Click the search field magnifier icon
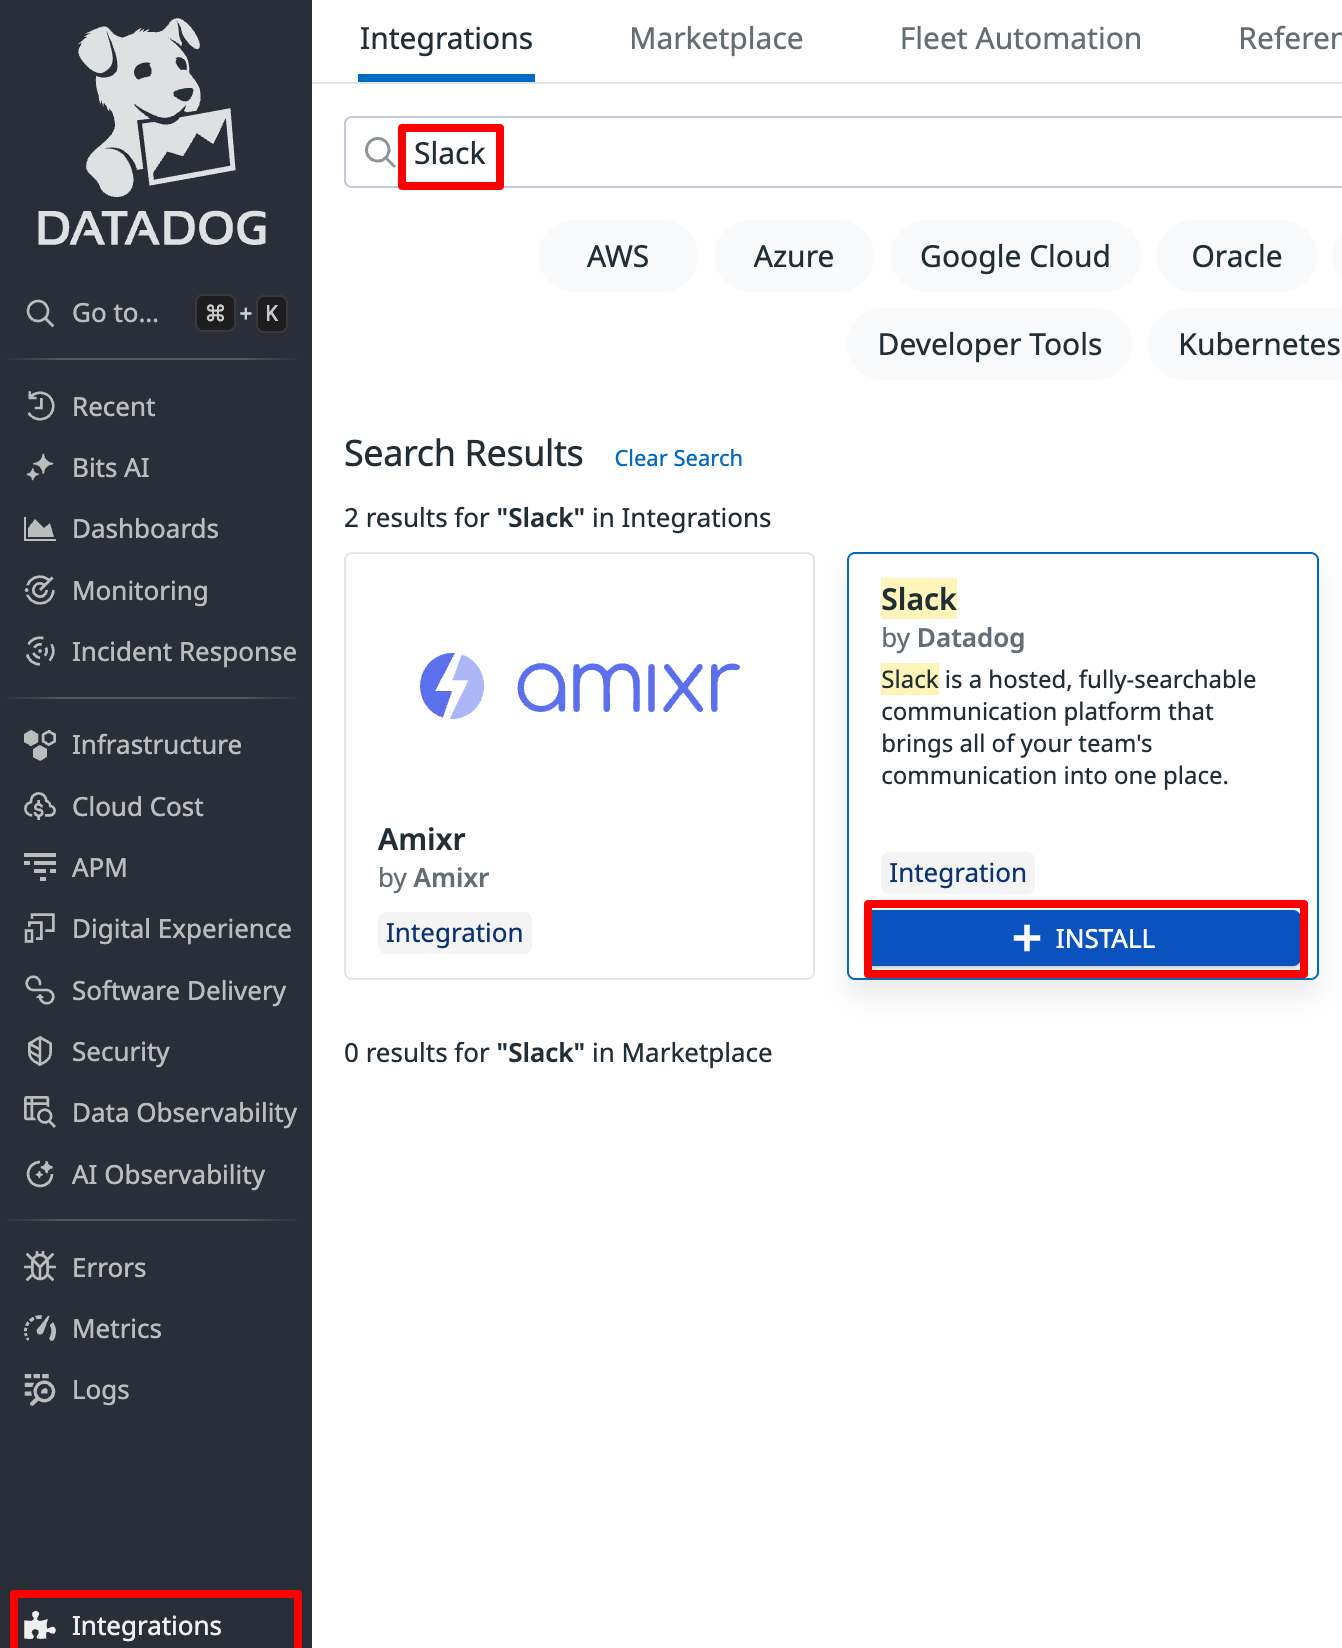 (x=379, y=152)
